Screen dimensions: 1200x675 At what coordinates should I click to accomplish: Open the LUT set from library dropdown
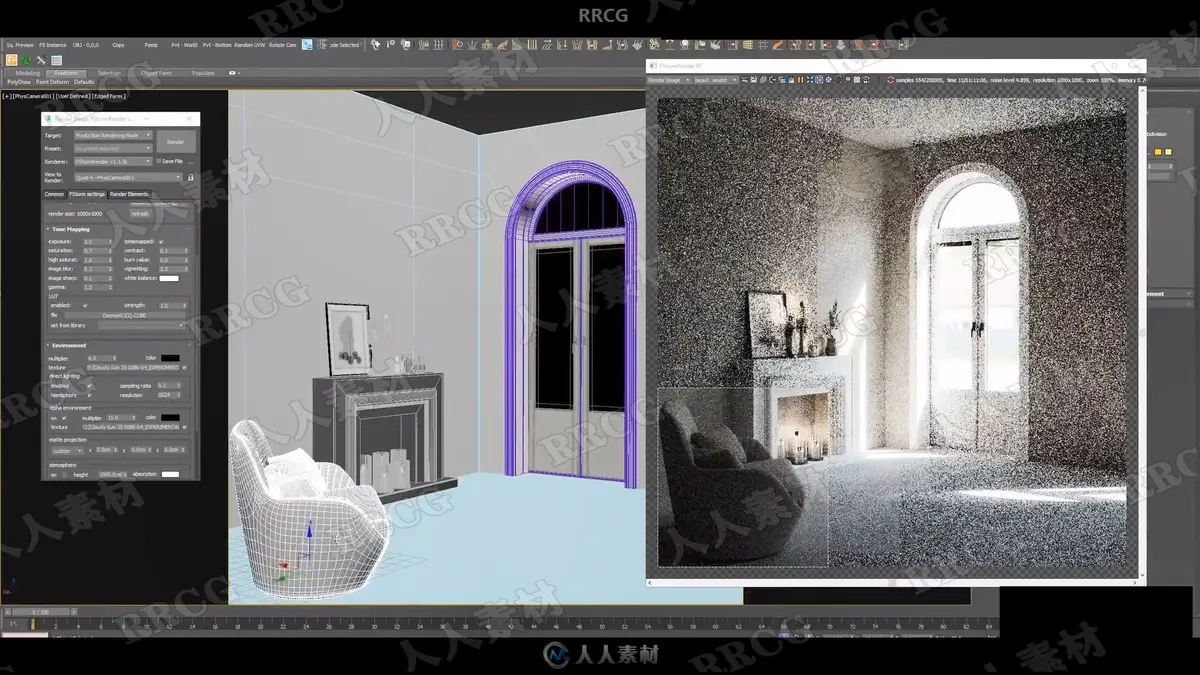[x=141, y=325]
